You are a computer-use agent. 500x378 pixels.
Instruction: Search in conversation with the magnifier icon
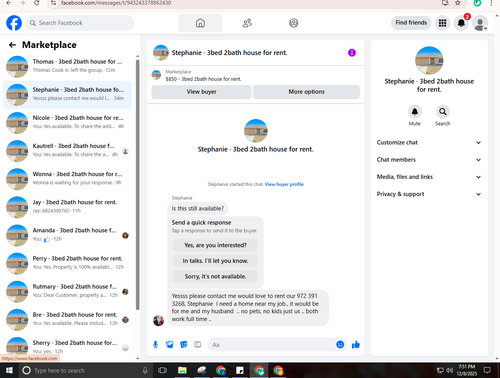(443, 112)
